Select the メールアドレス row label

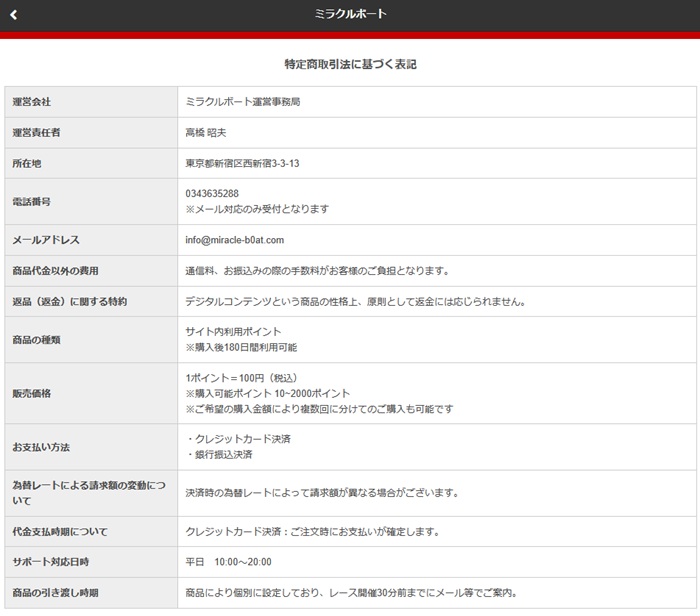pyautogui.click(x=45, y=240)
